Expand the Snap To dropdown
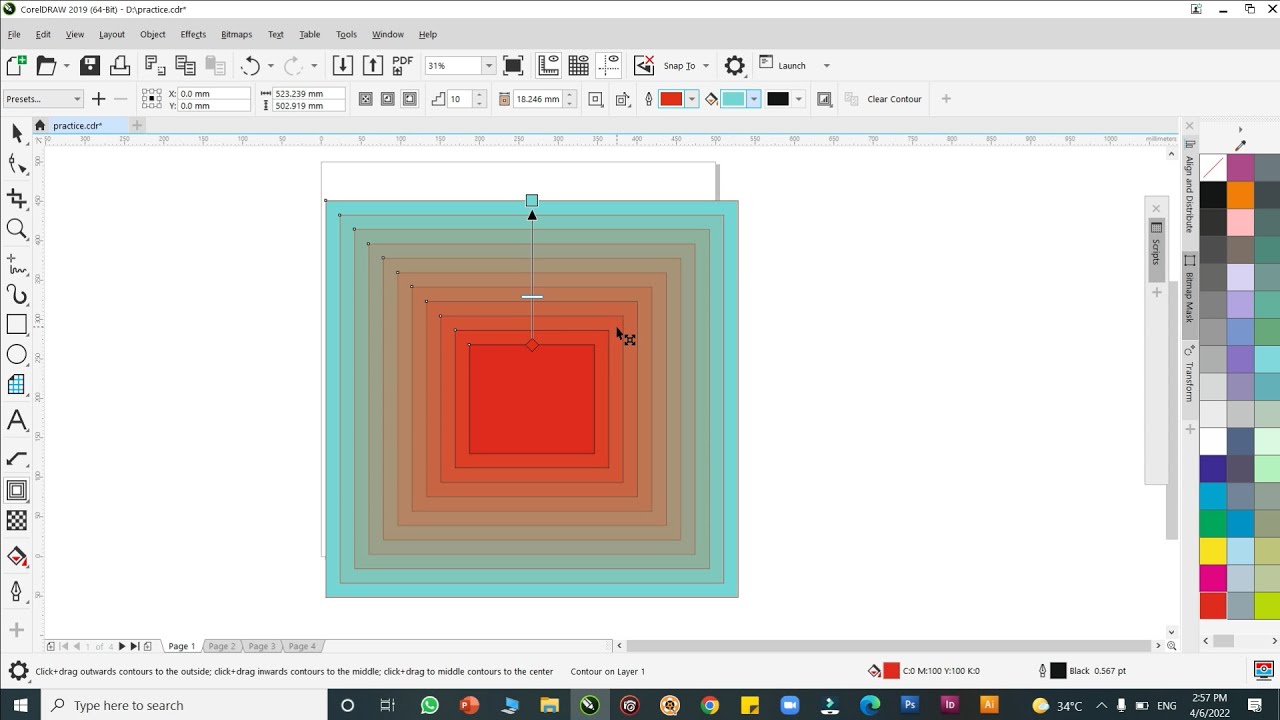Screen dimensions: 1280x720 click(x=705, y=66)
